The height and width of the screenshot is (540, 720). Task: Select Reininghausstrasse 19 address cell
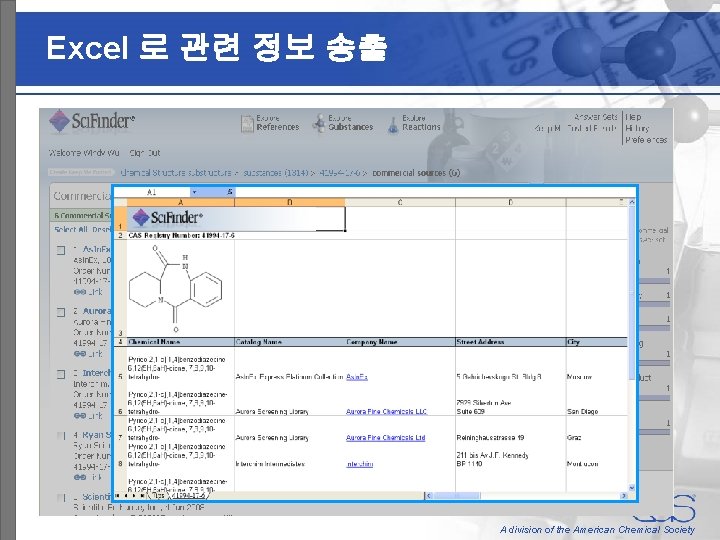click(511, 429)
